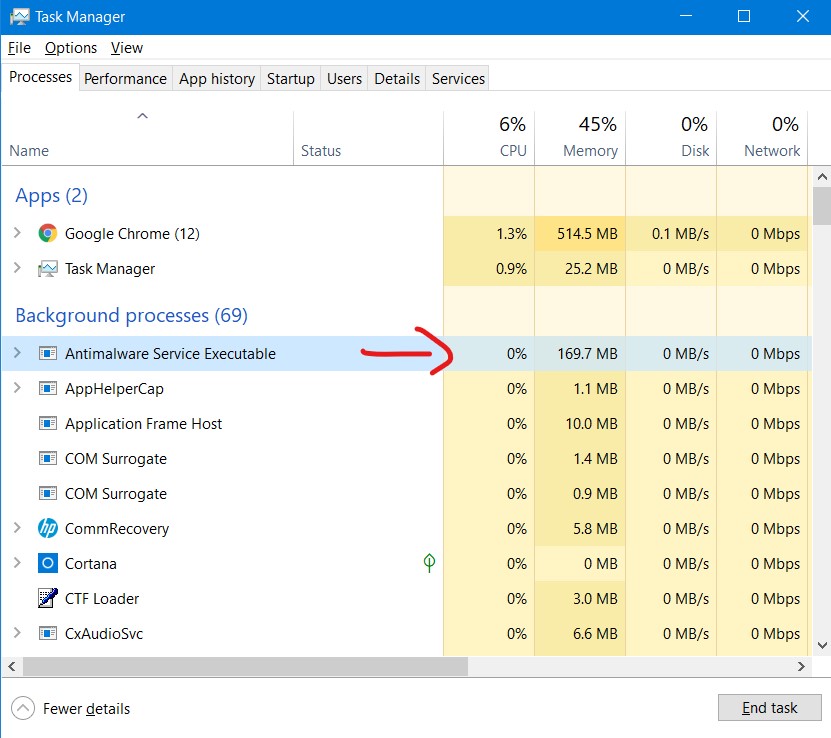The image size is (831, 738).
Task: Click the 0.9 MB COM Surrogate process icon
Action: coord(48,493)
